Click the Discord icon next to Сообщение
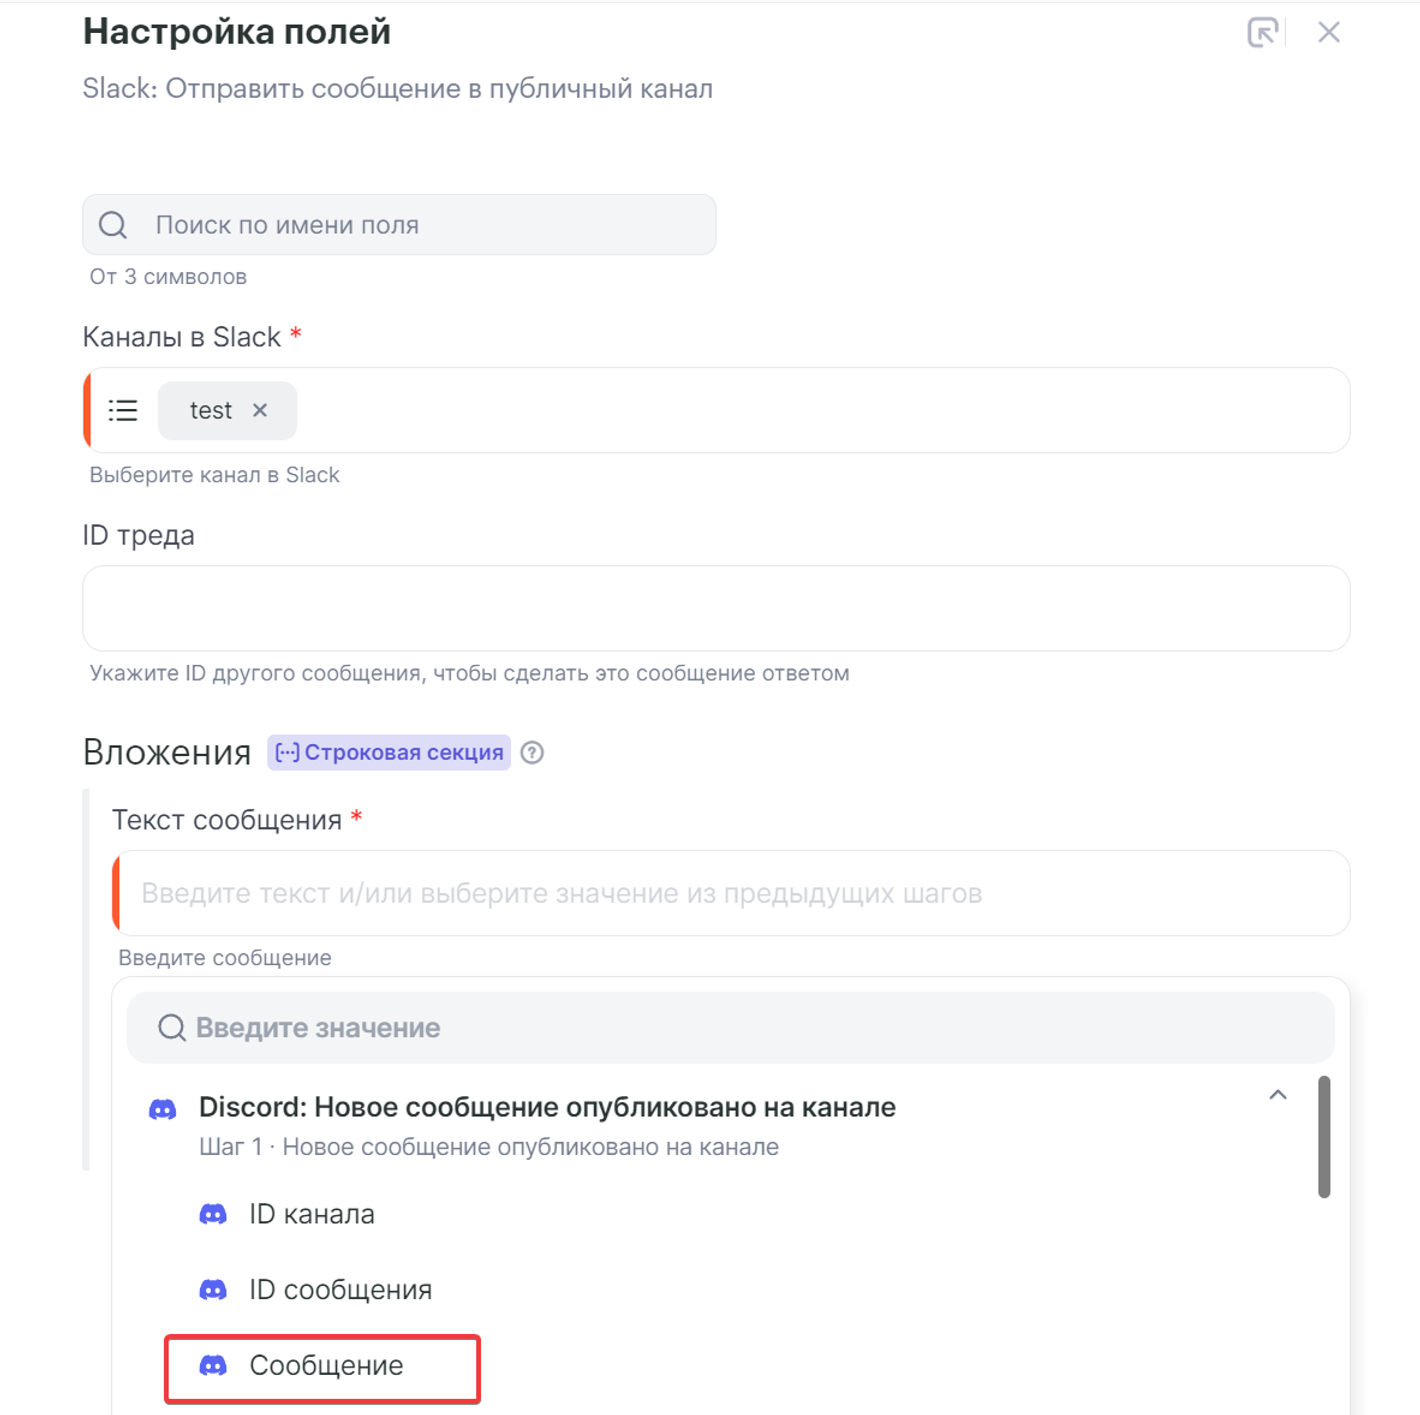Screen dimensions: 1420x1415 coord(213,1366)
